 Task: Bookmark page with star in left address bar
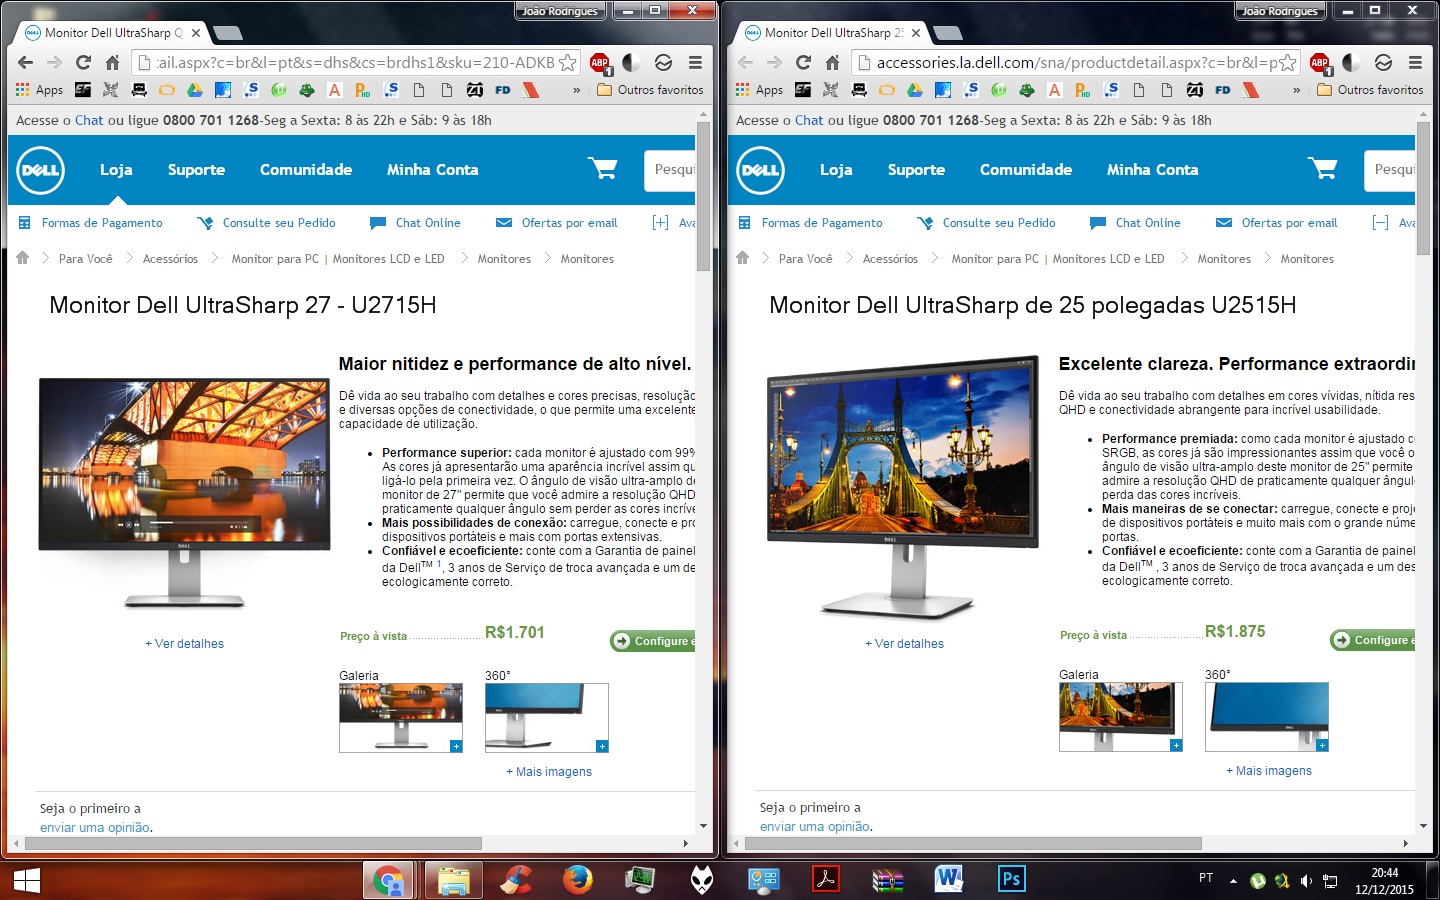(x=567, y=62)
